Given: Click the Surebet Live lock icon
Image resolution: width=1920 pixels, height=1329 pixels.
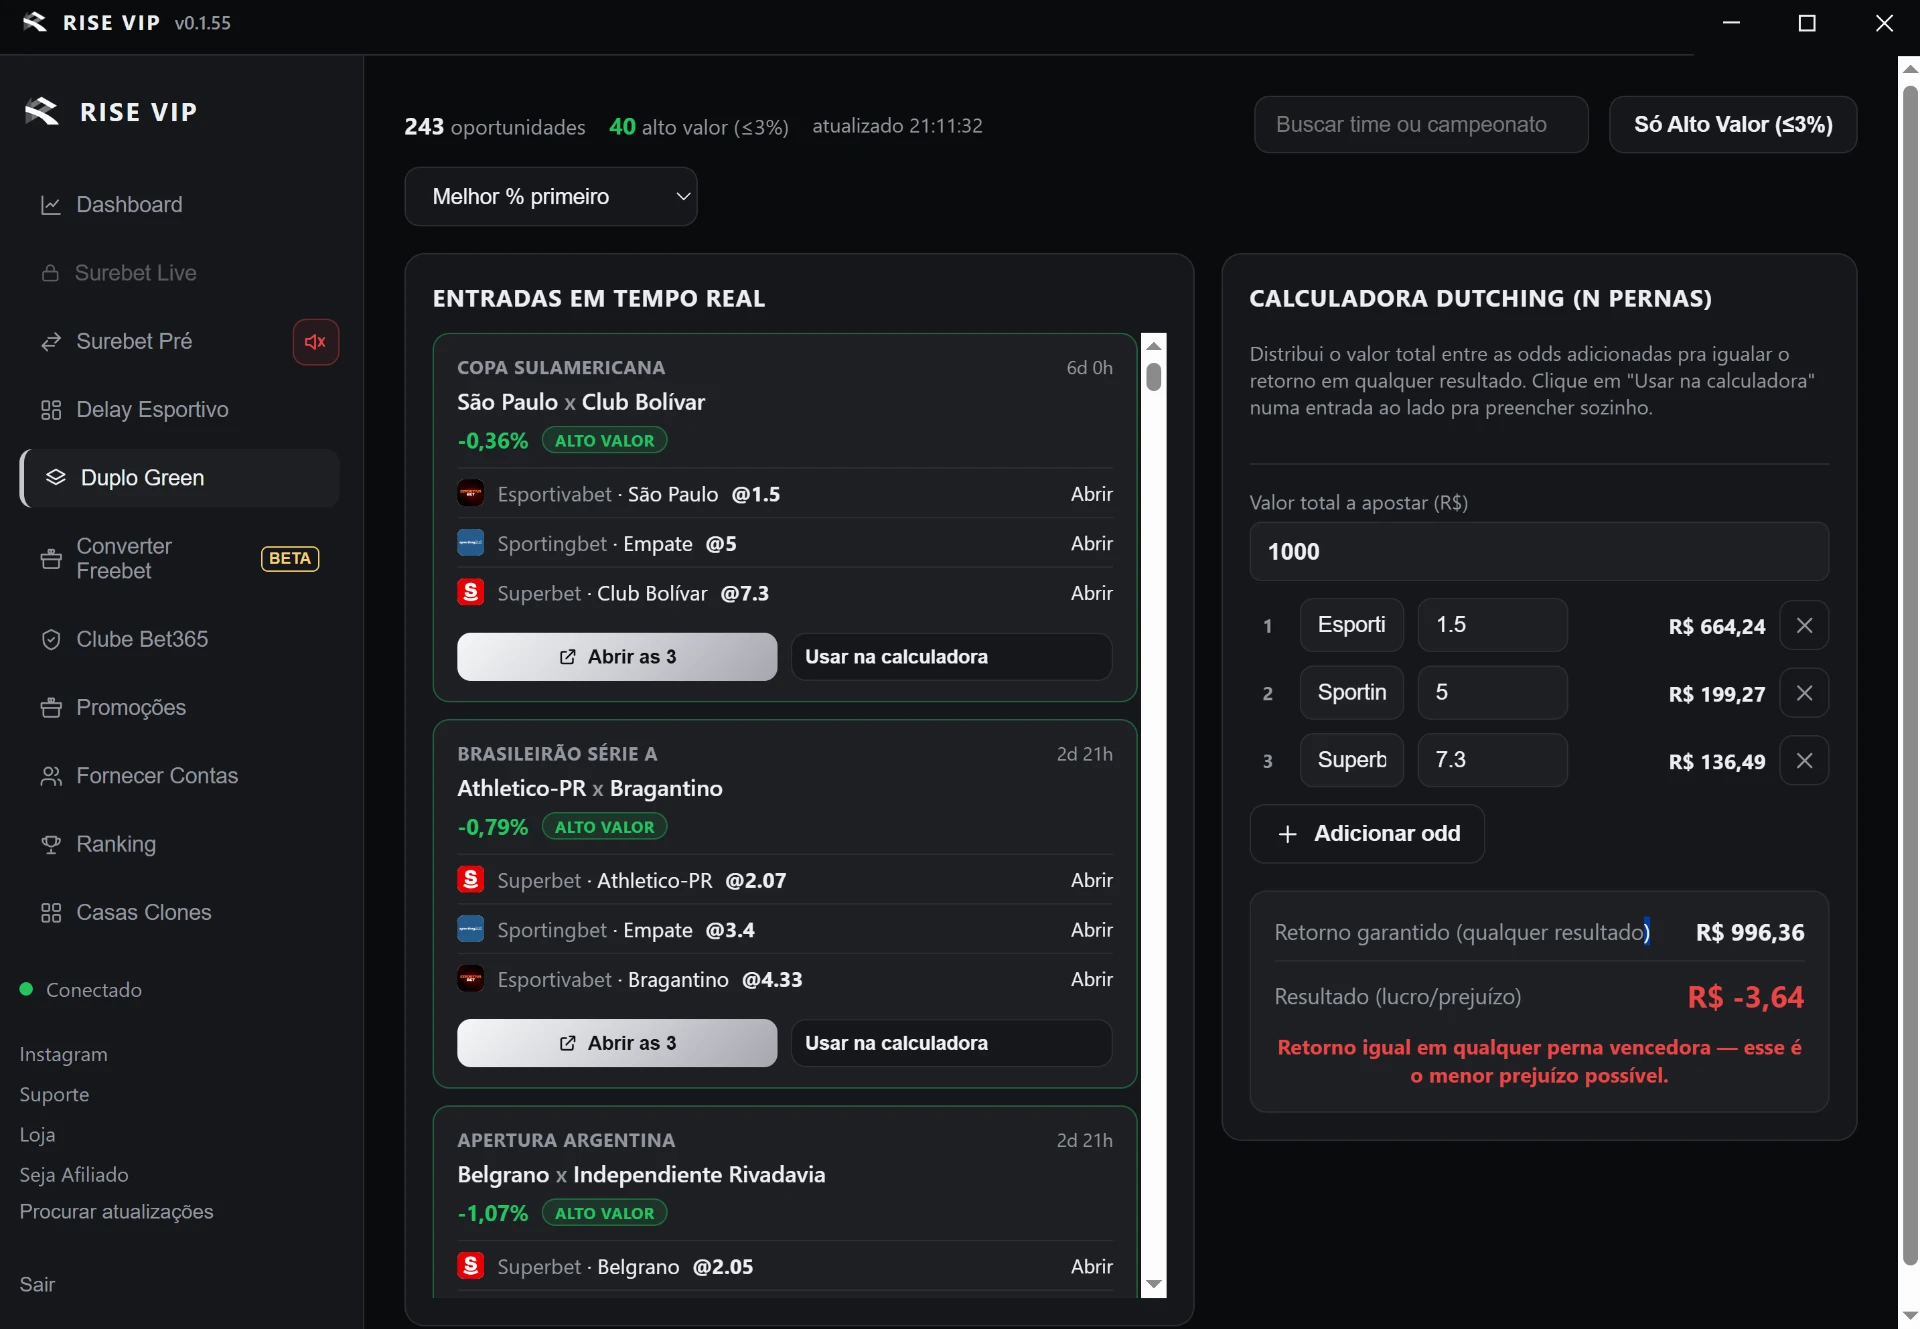Looking at the screenshot, I should coord(50,273).
